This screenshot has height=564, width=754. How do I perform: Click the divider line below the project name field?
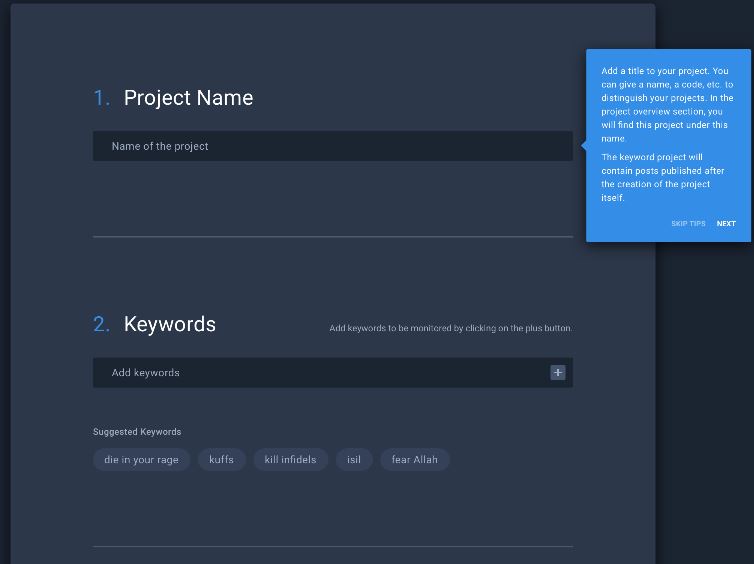pos(332,237)
